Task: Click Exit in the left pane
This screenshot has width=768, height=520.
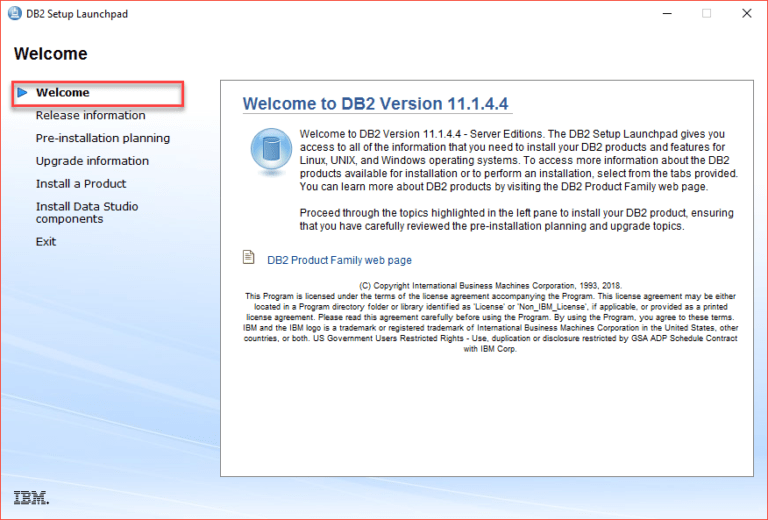Action: coord(46,242)
